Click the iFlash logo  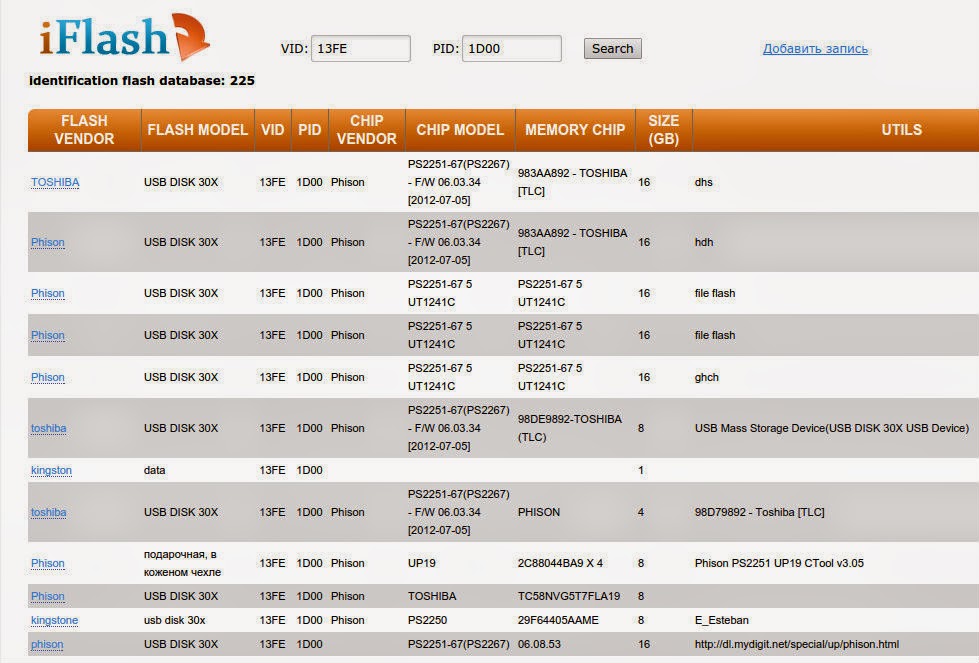click(x=124, y=37)
